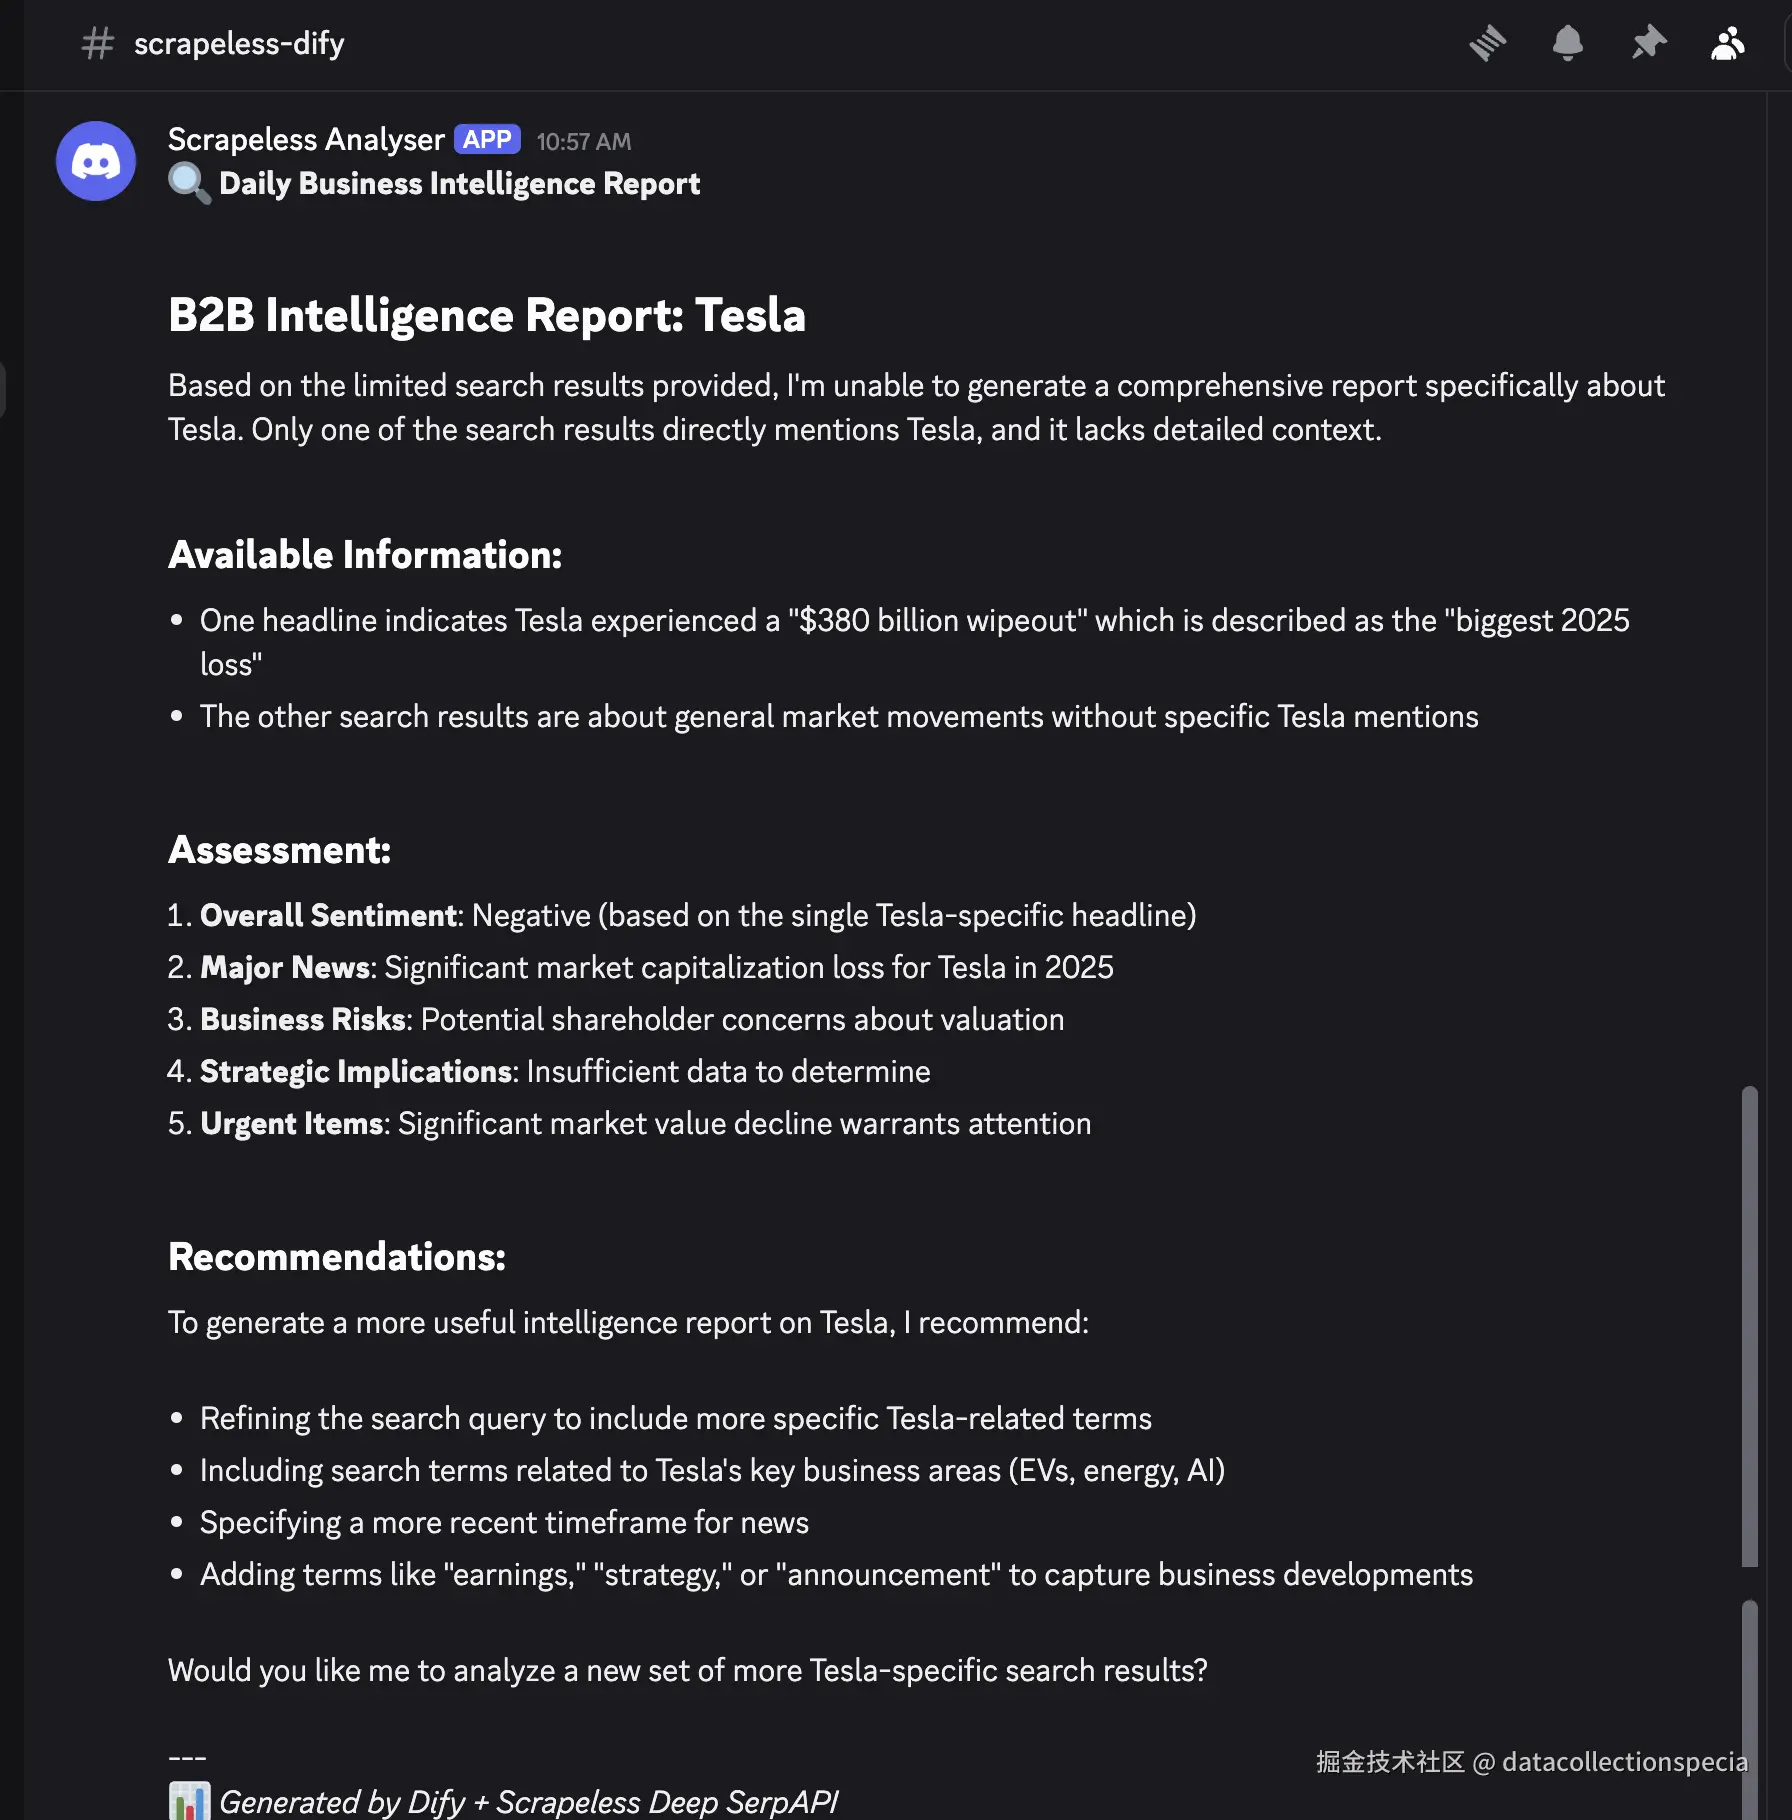Image resolution: width=1792 pixels, height=1820 pixels.
Task: Click the "To generate a more useful" sentence
Action: point(628,1323)
